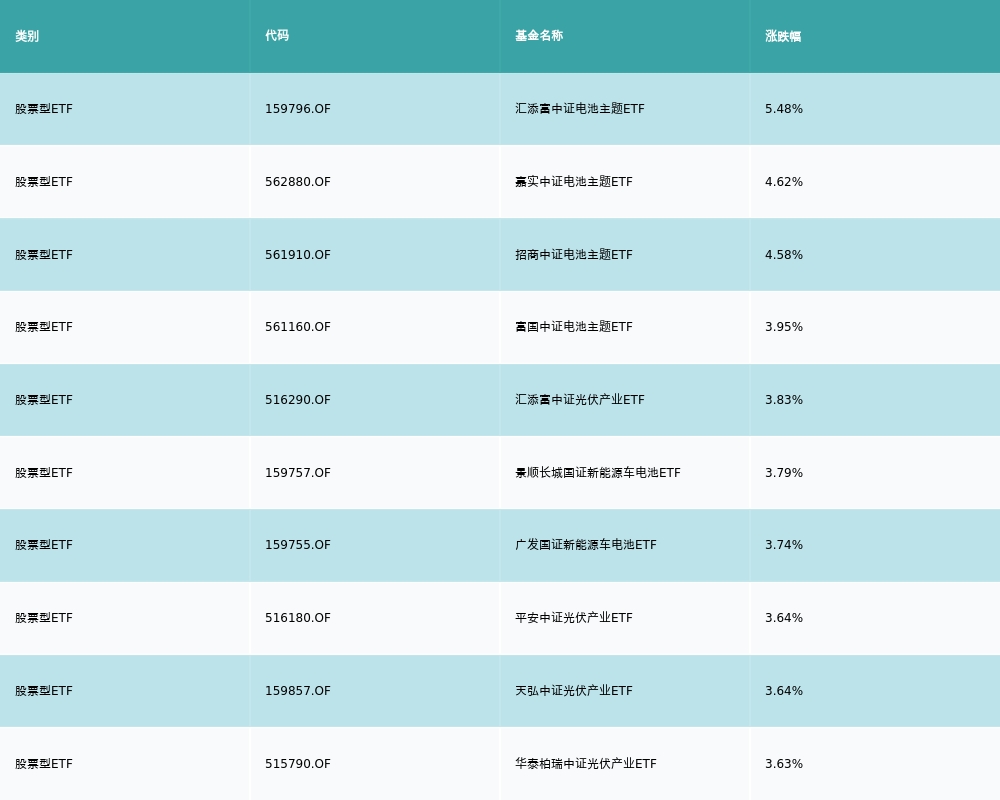Image resolution: width=1000 pixels, height=800 pixels.
Task: Click the 3.79% change value
Action: (784, 473)
